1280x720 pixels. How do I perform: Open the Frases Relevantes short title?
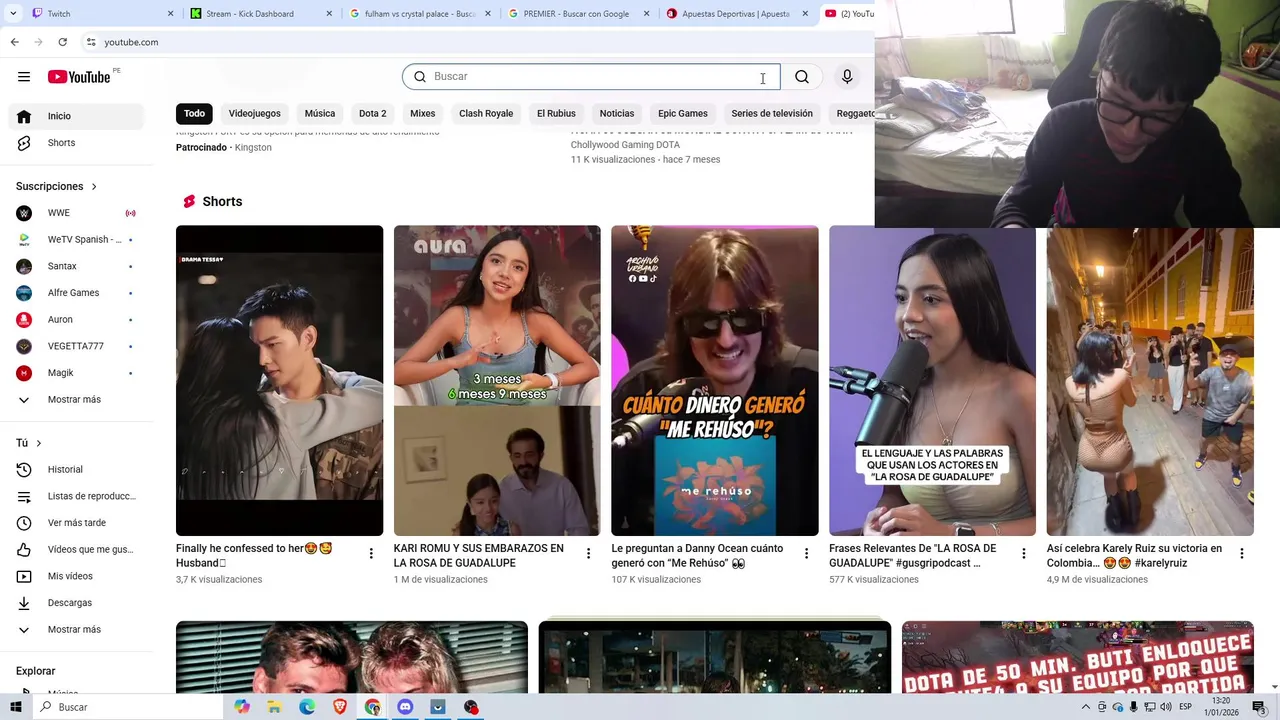pyautogui.click(x=913, y=556)
